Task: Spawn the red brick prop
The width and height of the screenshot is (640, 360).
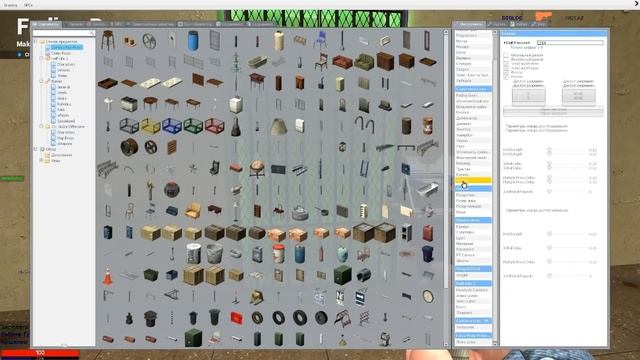Action: [236, 168]
